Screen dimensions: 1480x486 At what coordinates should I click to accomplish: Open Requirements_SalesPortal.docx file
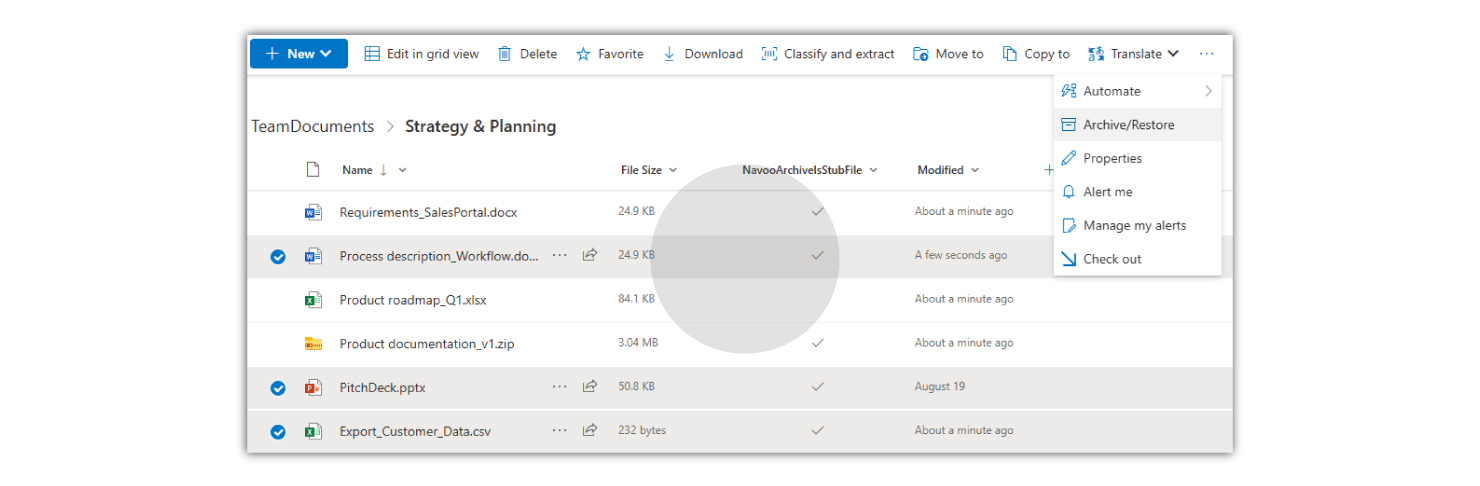pyautogui.click(x=428, y=212)
